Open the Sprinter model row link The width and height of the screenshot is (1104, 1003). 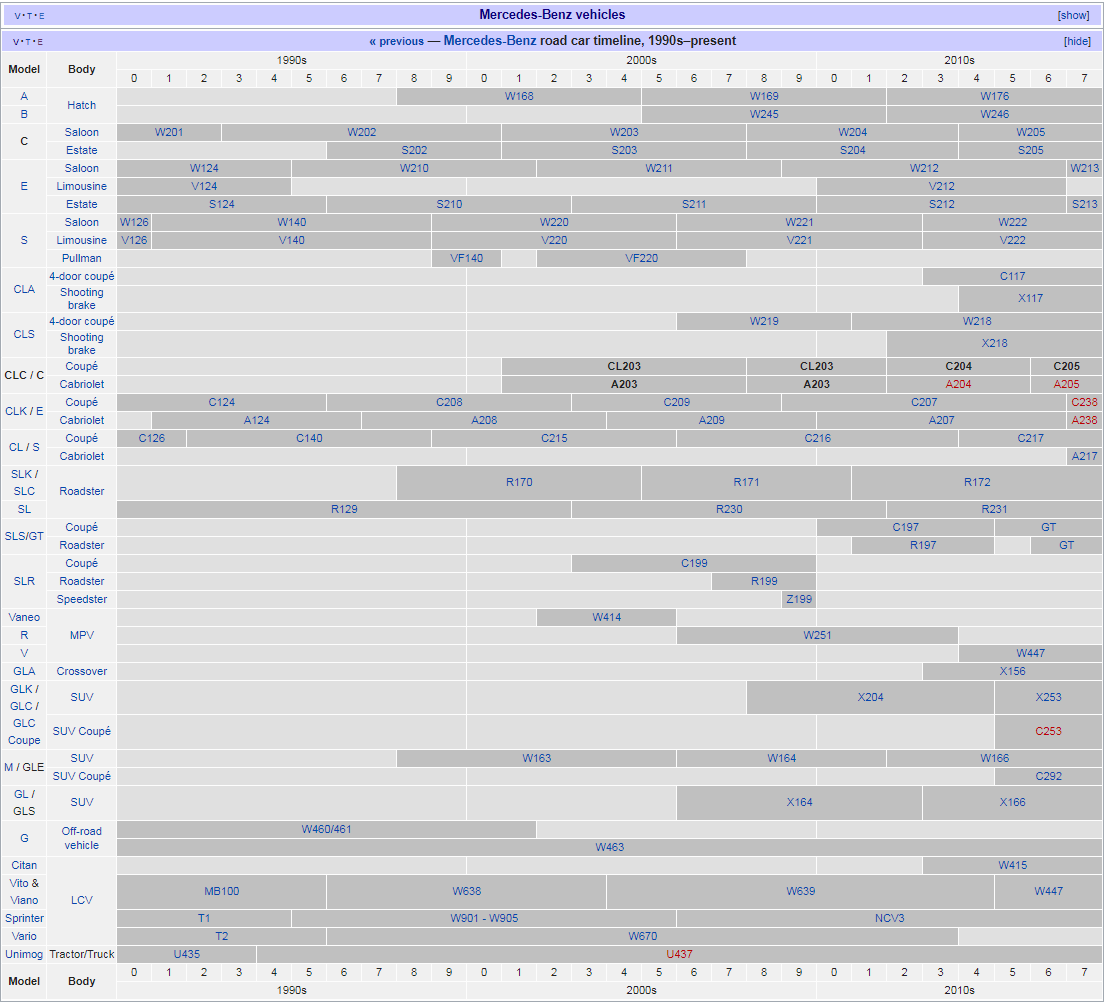(x=24, y=918)
